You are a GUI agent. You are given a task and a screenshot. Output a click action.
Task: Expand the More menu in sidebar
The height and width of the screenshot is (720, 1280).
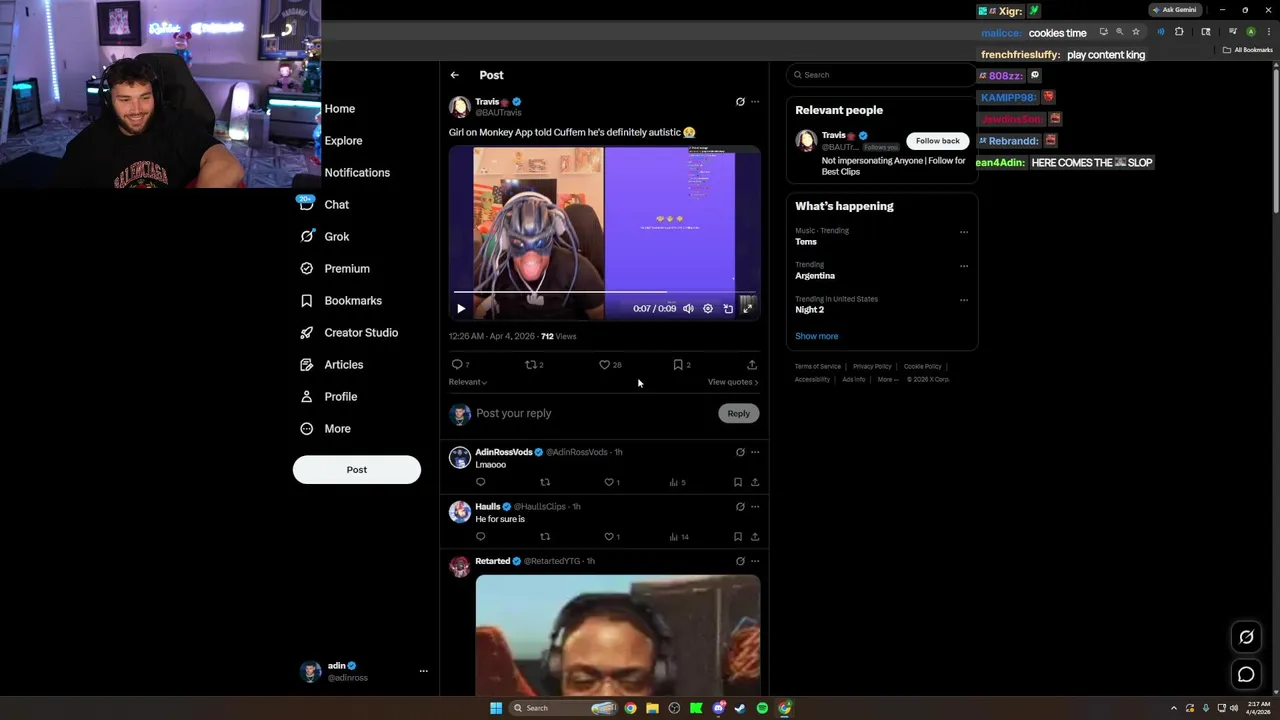(x=325, y=428)
